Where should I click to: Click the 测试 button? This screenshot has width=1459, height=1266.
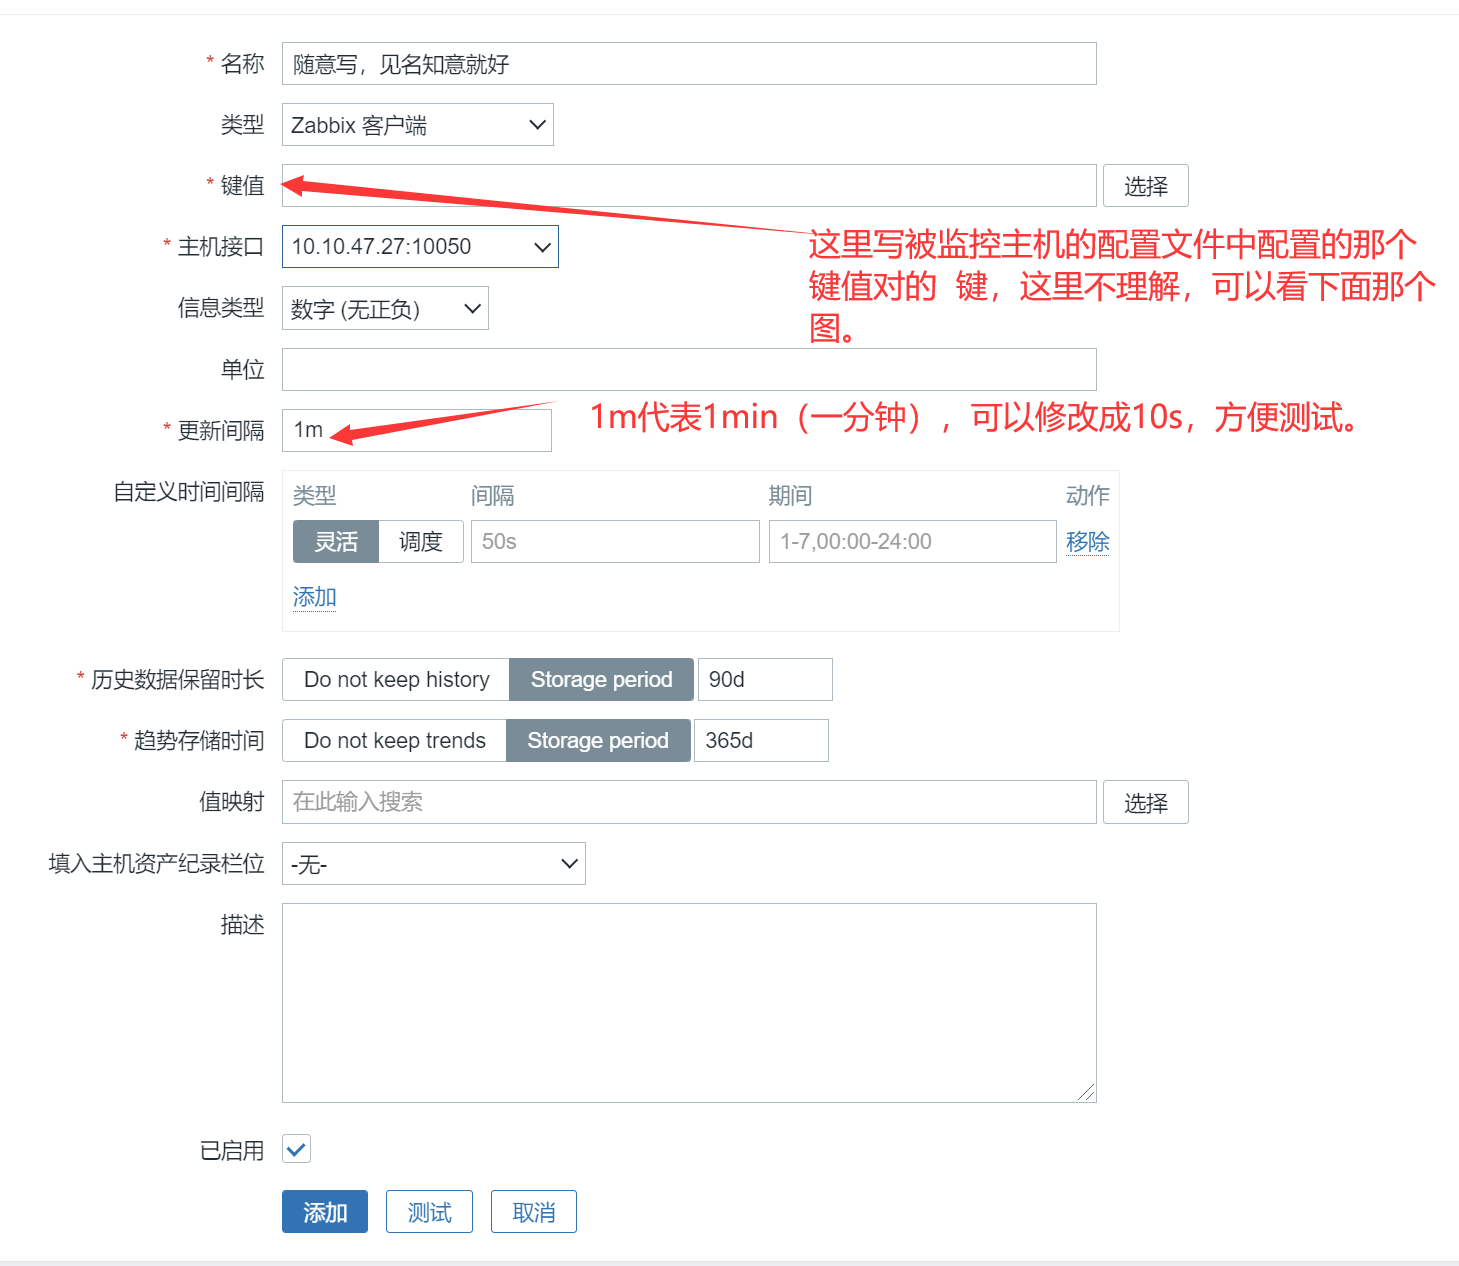[x=428, y=1211]
